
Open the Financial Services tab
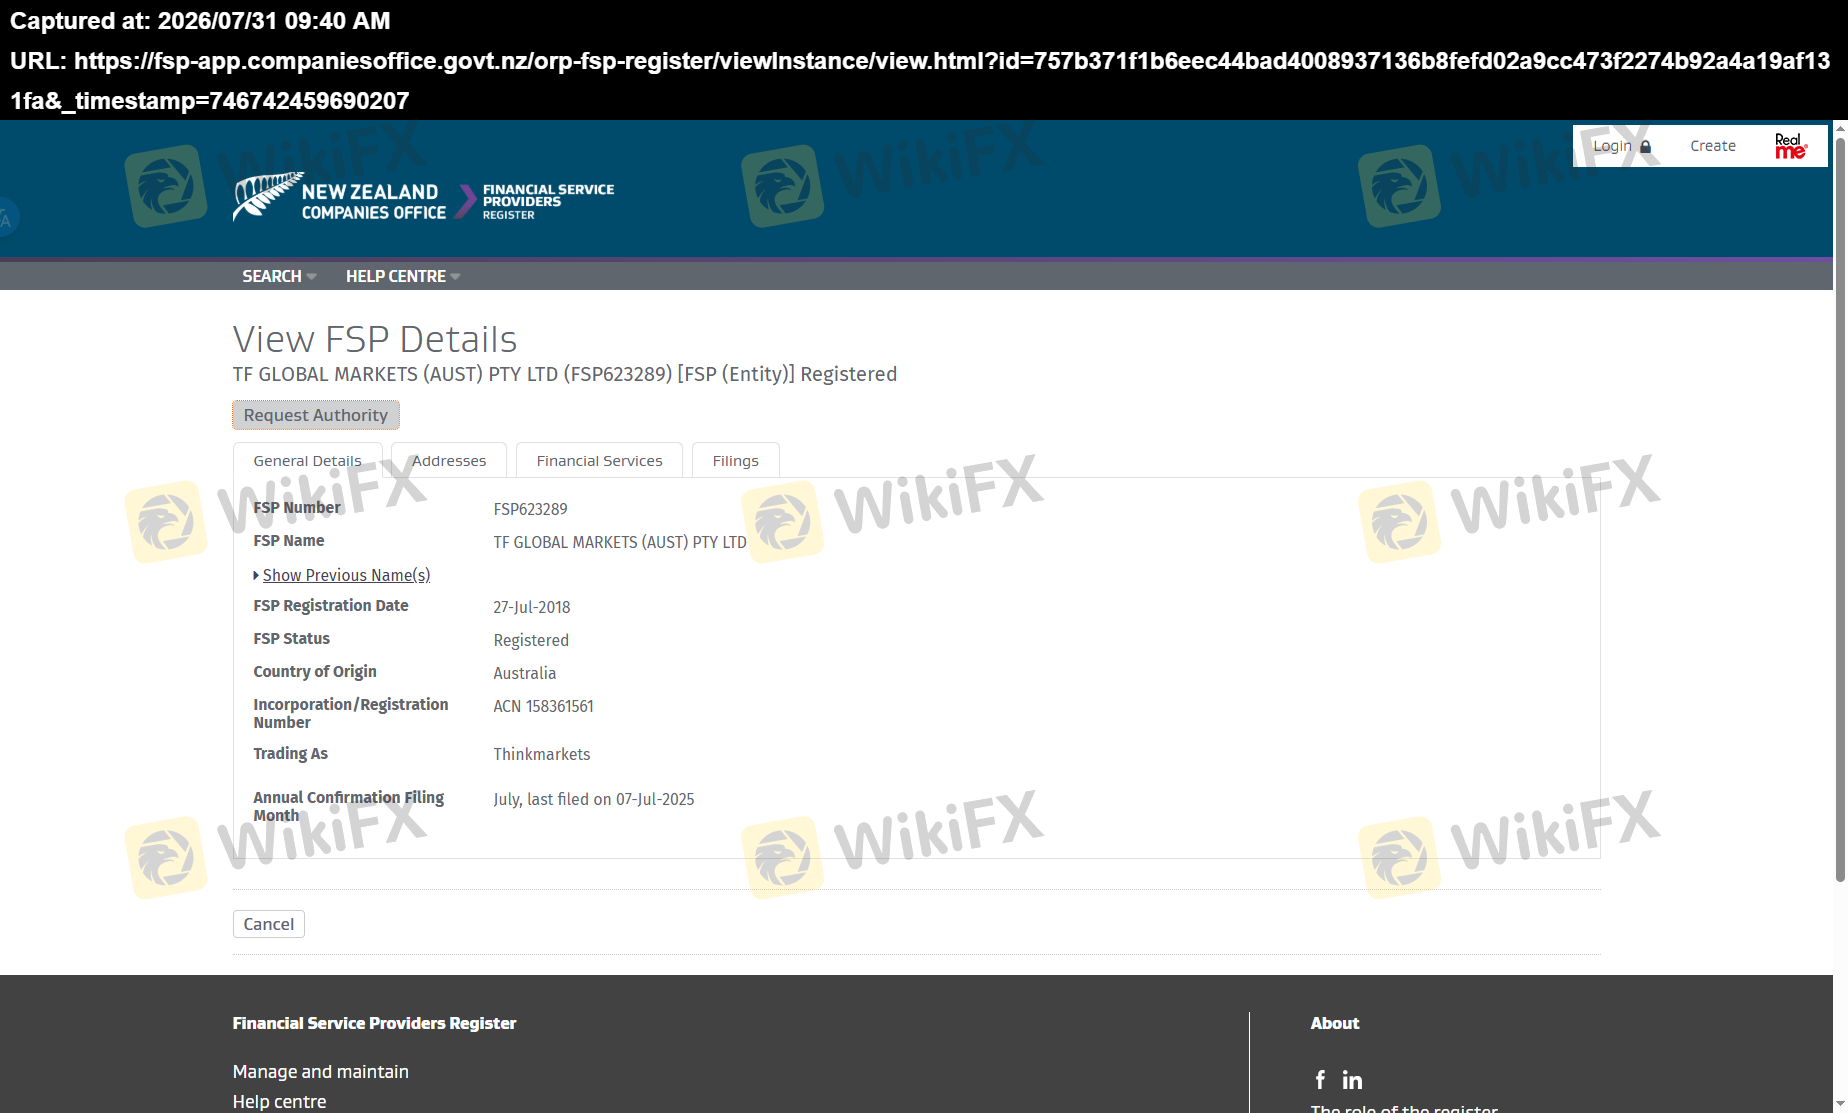pyautogui.click(x=599, y=460)
